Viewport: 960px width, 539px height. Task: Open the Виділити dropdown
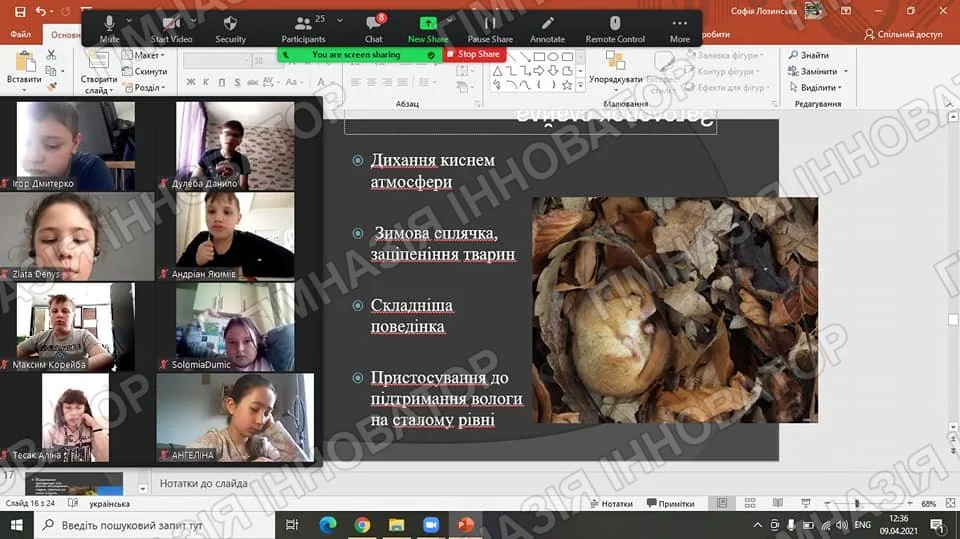click(x=815, y=88)
